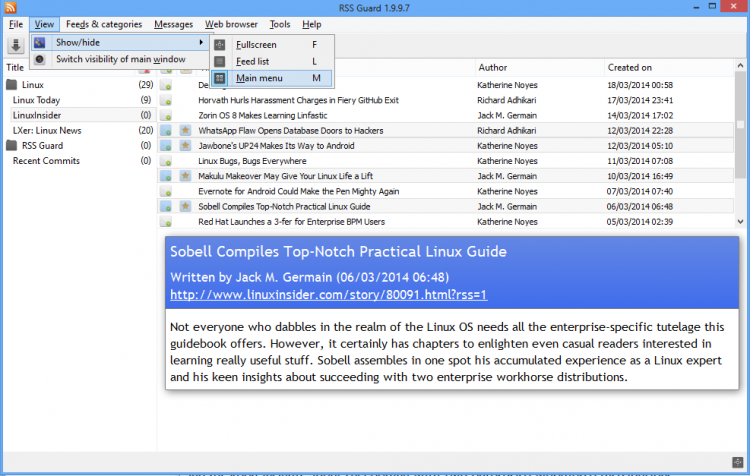750x476 pixels.
Task: Toggle read icon for Makulu Makeover message
Action: coord(166,177)
